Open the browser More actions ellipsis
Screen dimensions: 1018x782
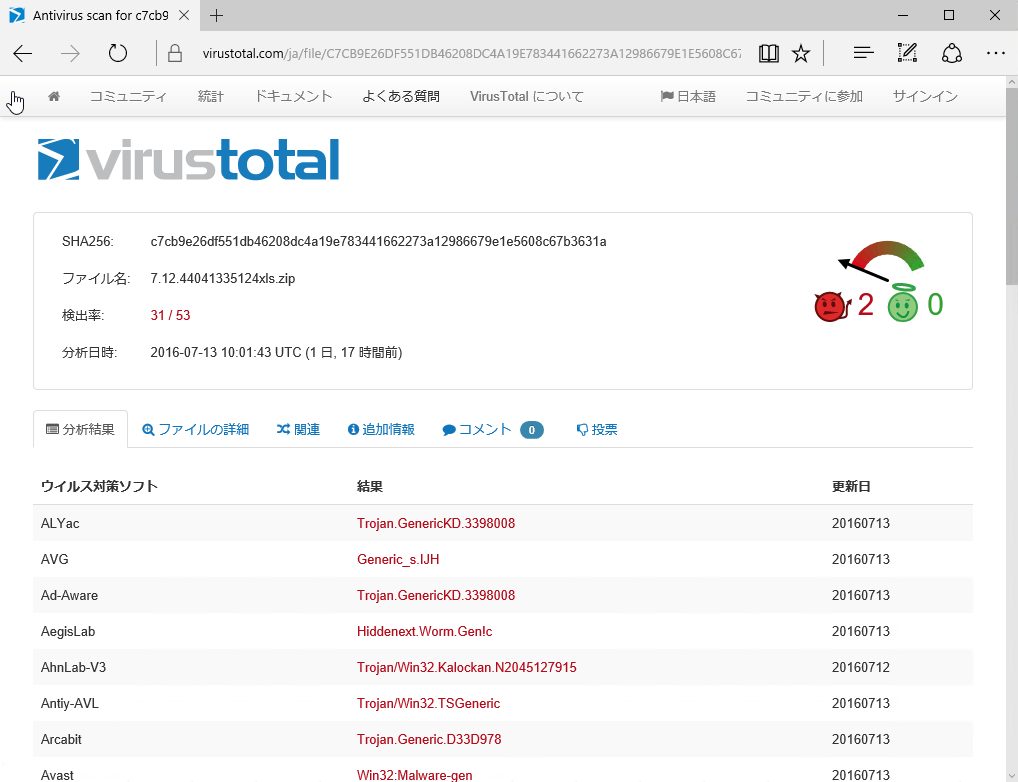point(995,53)
